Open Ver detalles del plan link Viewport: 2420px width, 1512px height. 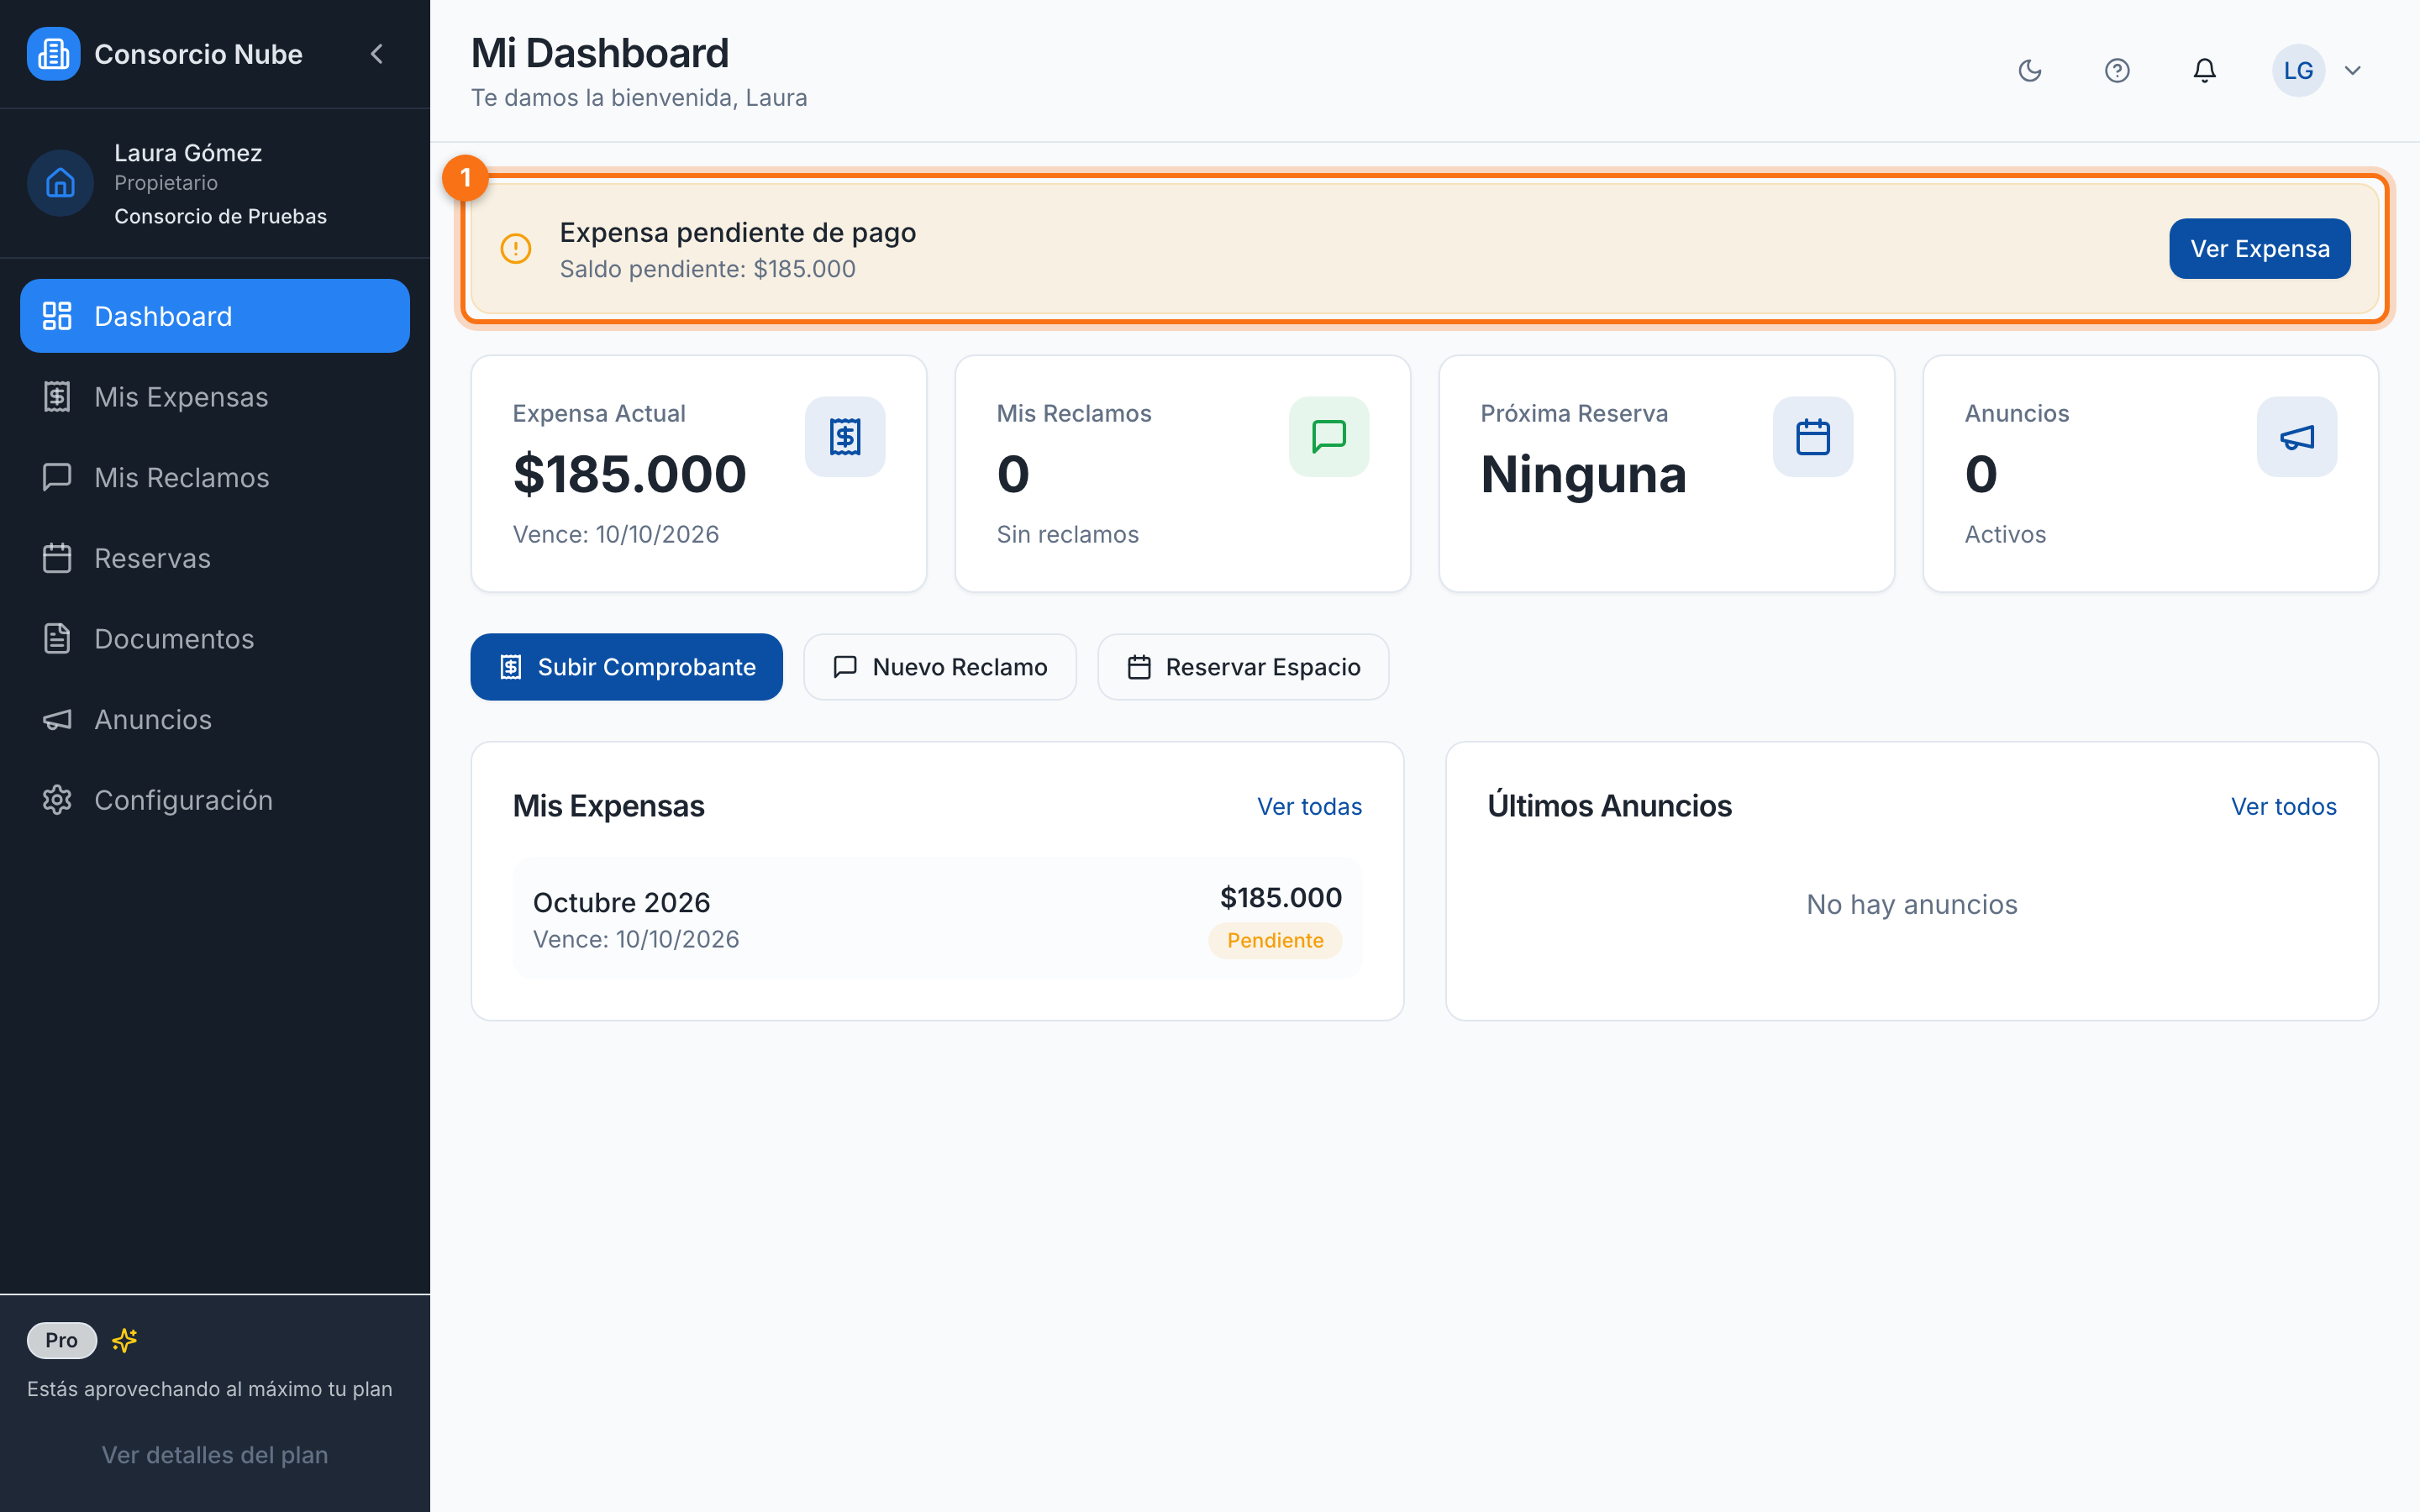215,1455
